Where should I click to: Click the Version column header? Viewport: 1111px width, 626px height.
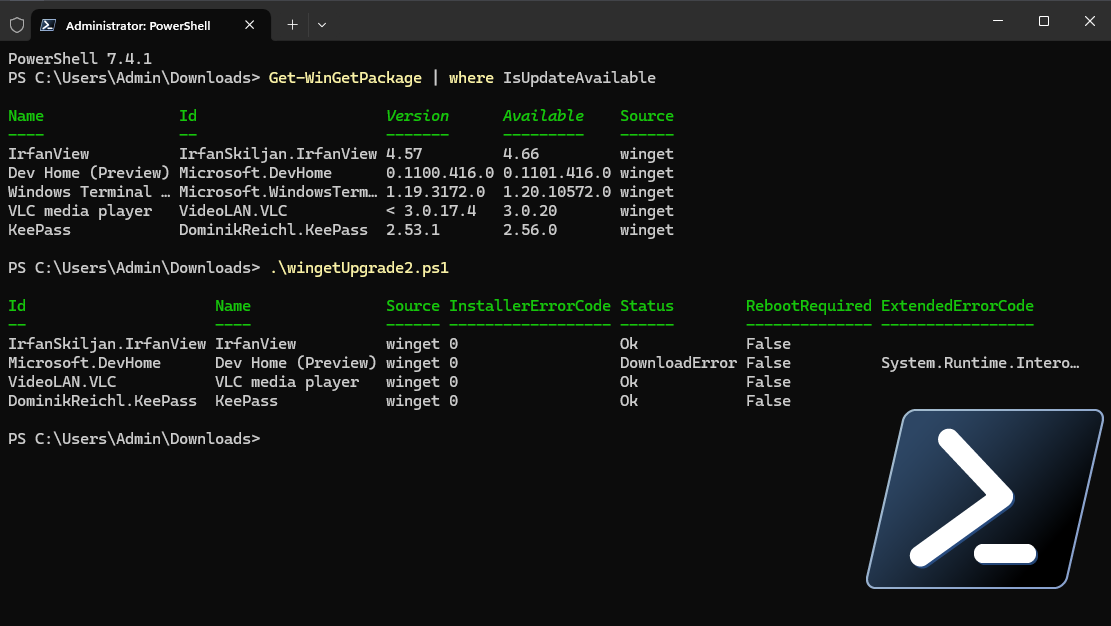click(x=417, y=116)
